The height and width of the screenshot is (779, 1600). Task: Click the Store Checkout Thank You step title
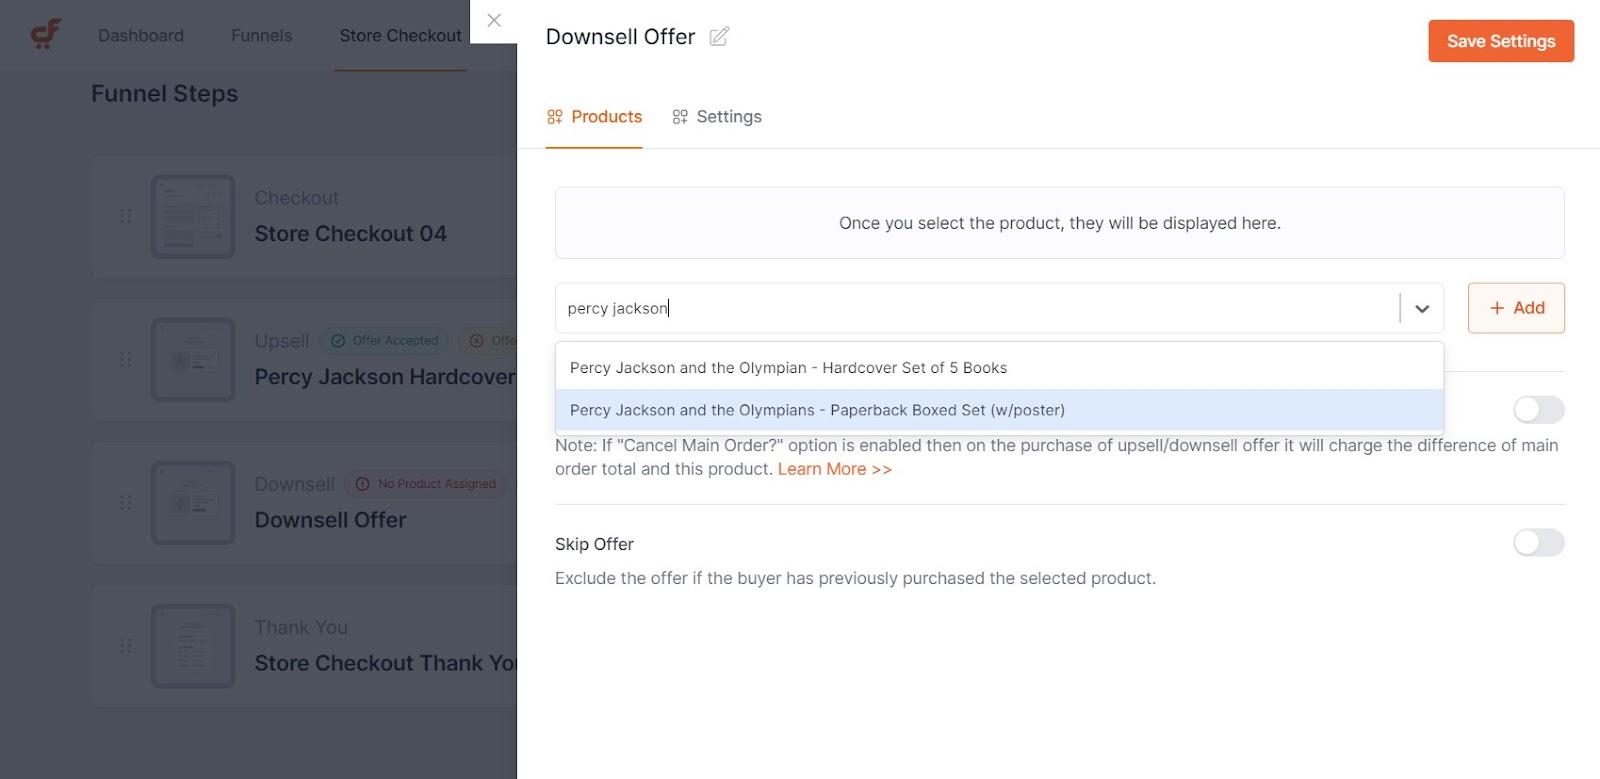pyautogui.click(x=385, y=663)
